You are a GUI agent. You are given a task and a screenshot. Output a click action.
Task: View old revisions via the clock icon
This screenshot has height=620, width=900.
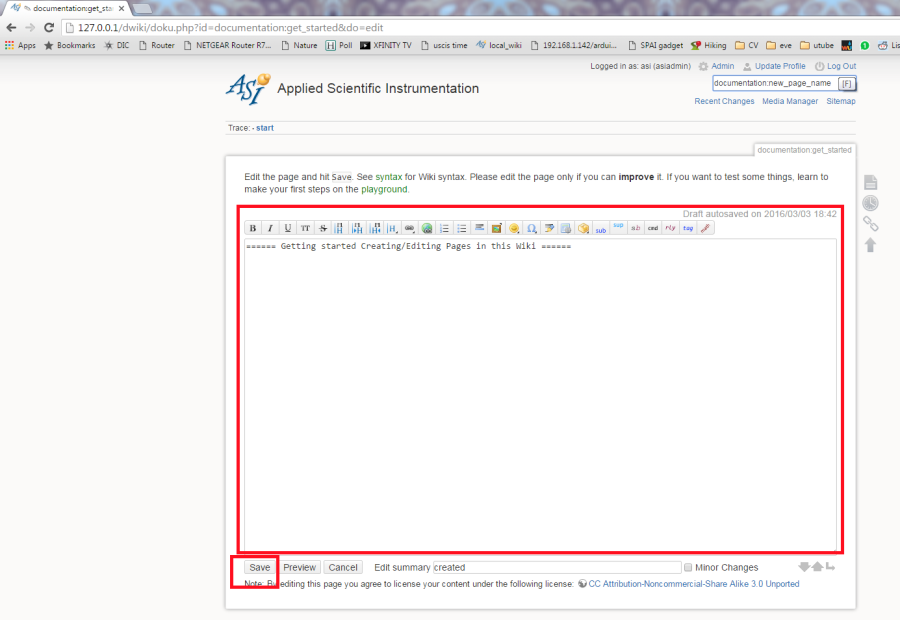(870, 202)
